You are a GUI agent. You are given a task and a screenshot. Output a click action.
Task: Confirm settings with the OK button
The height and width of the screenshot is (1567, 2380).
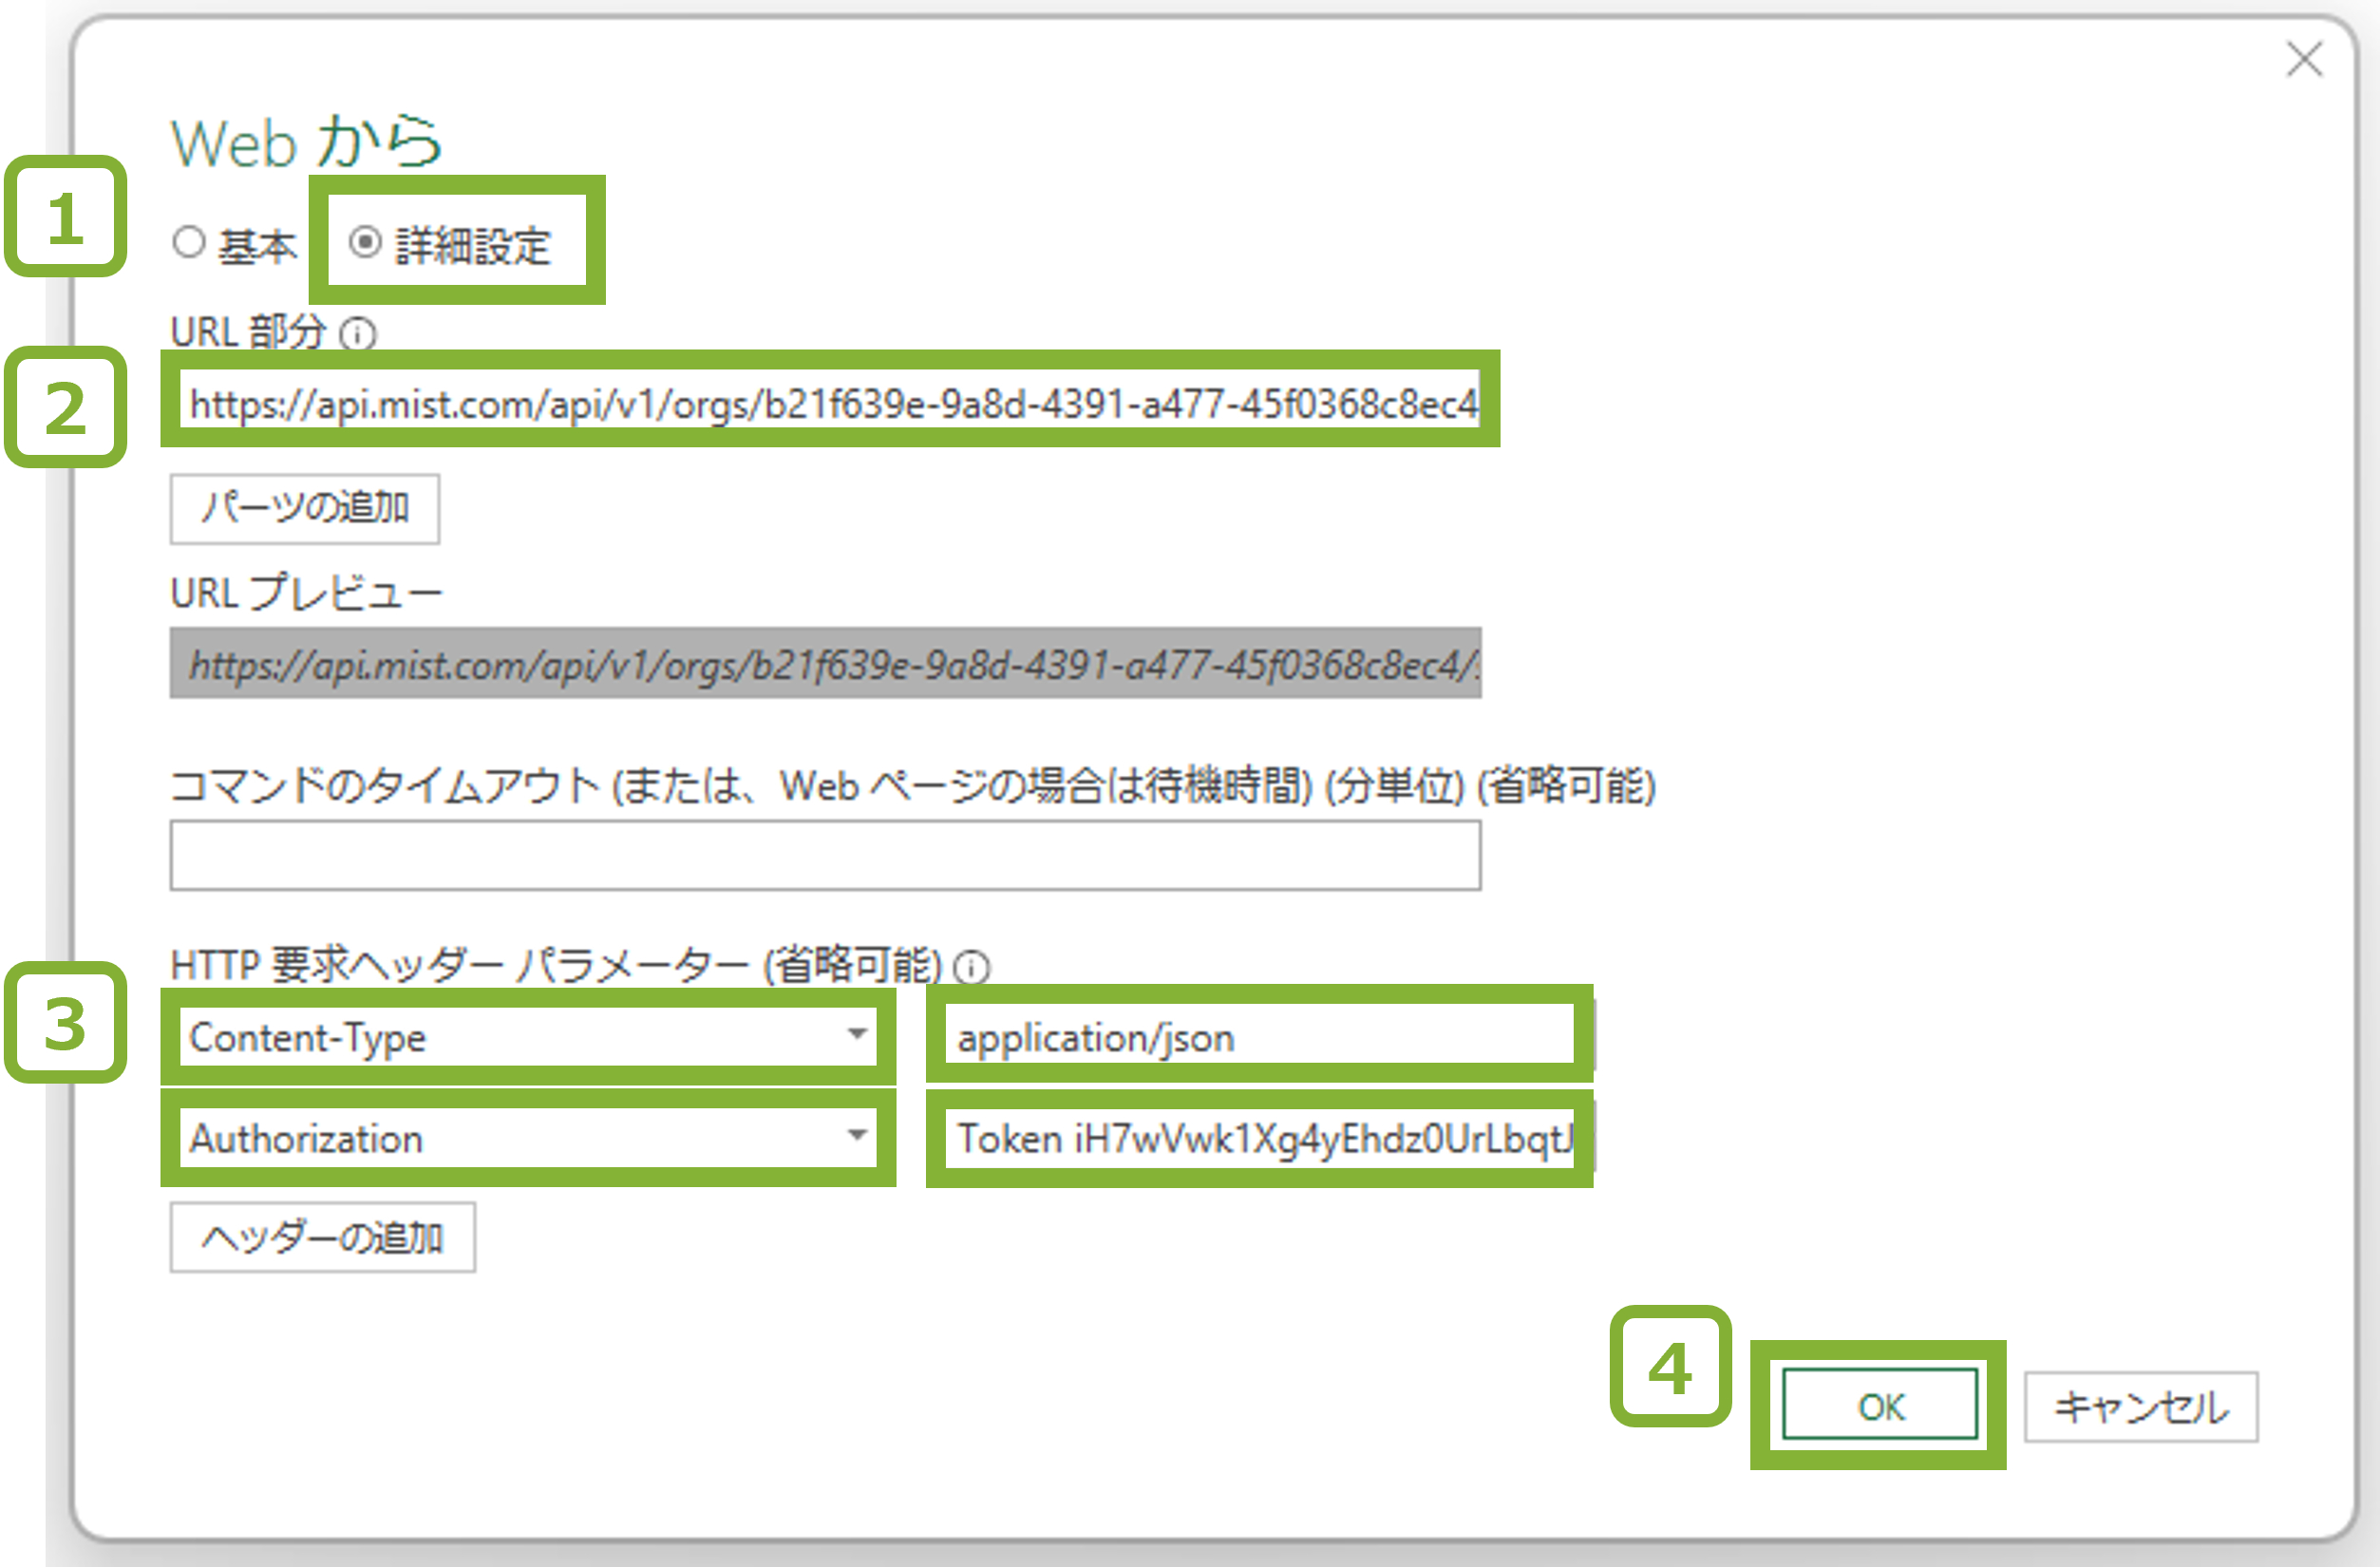1879,1406
